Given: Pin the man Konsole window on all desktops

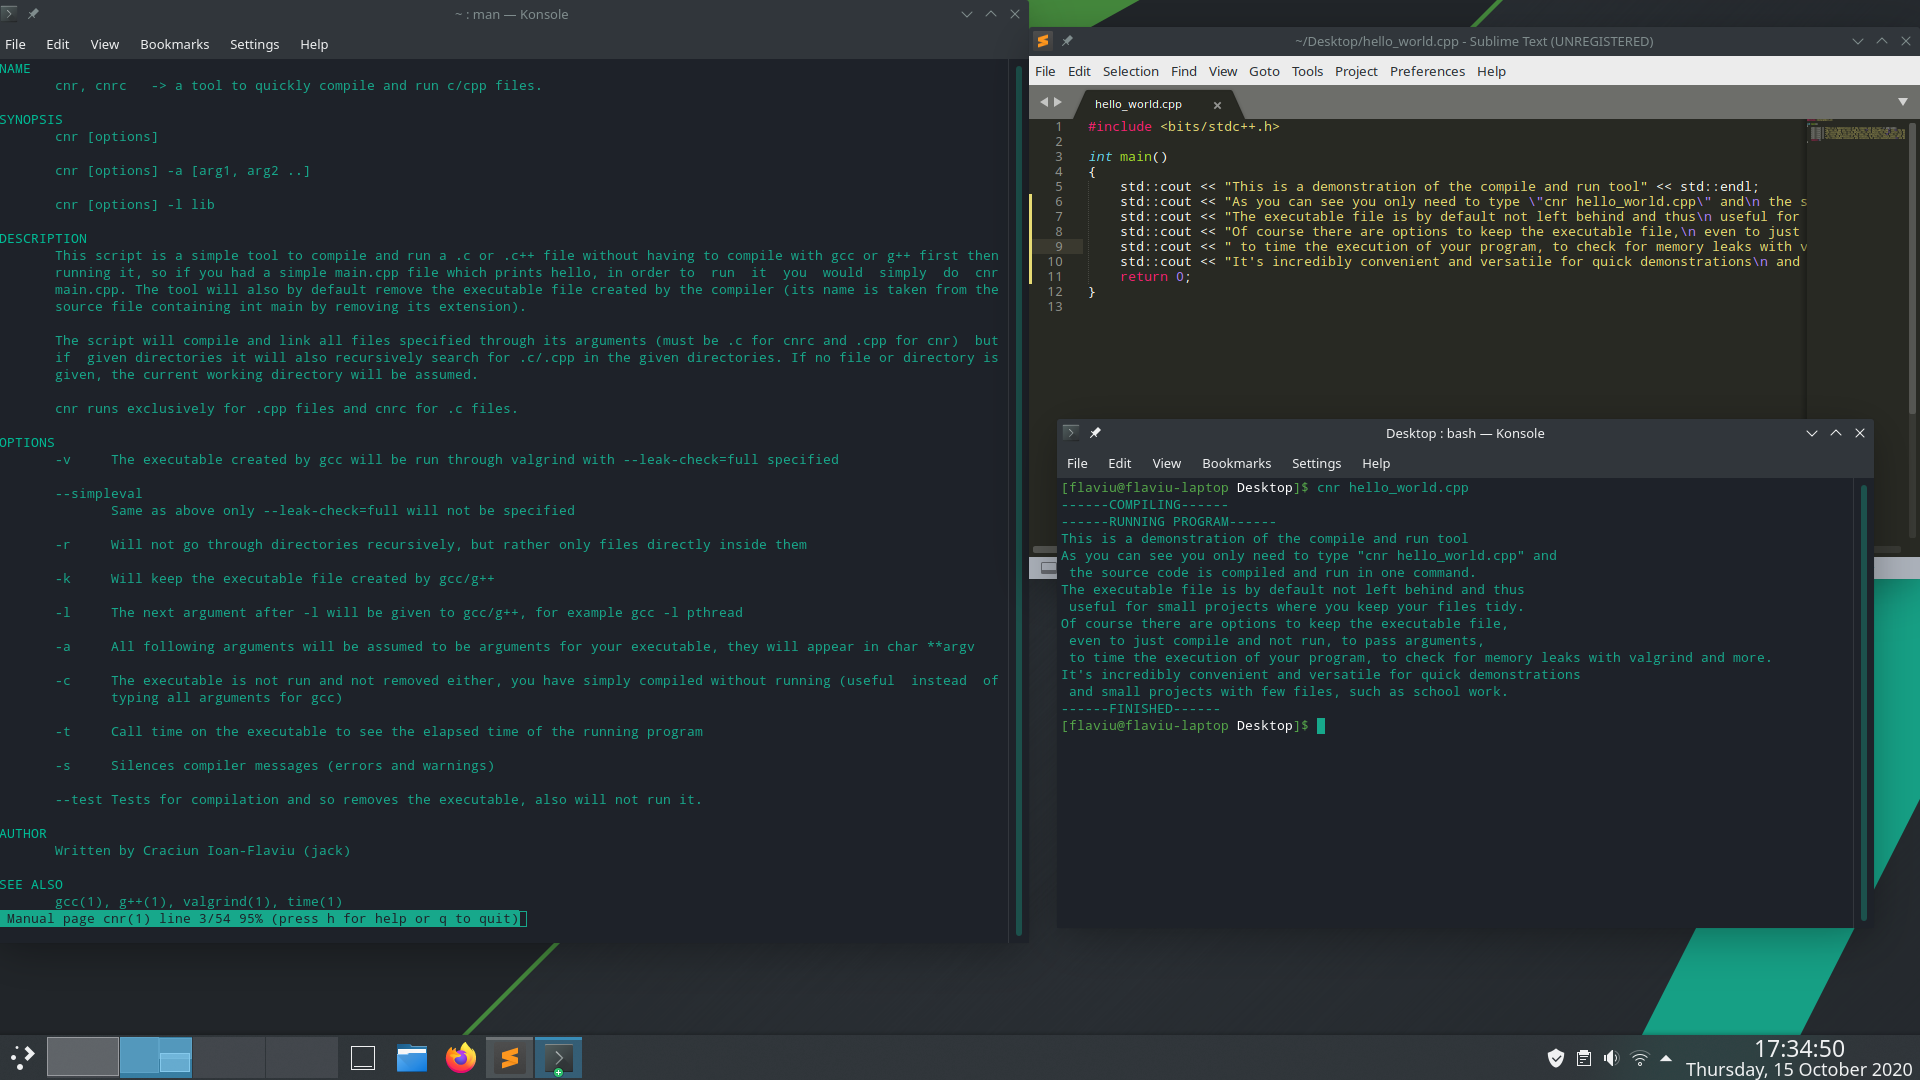Looking at the screenshot, I should 33,14.
